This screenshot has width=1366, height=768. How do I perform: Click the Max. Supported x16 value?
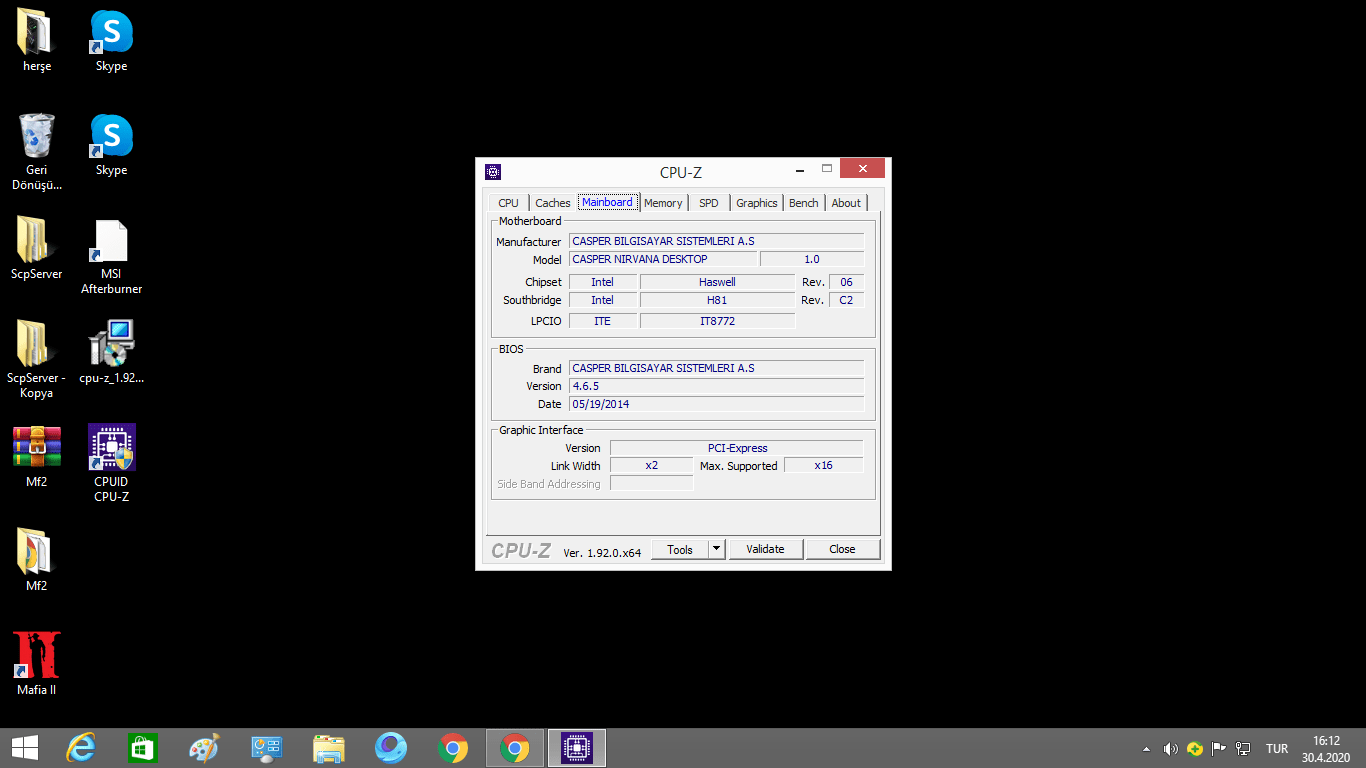pyautogui.click(x=823, y=466)
